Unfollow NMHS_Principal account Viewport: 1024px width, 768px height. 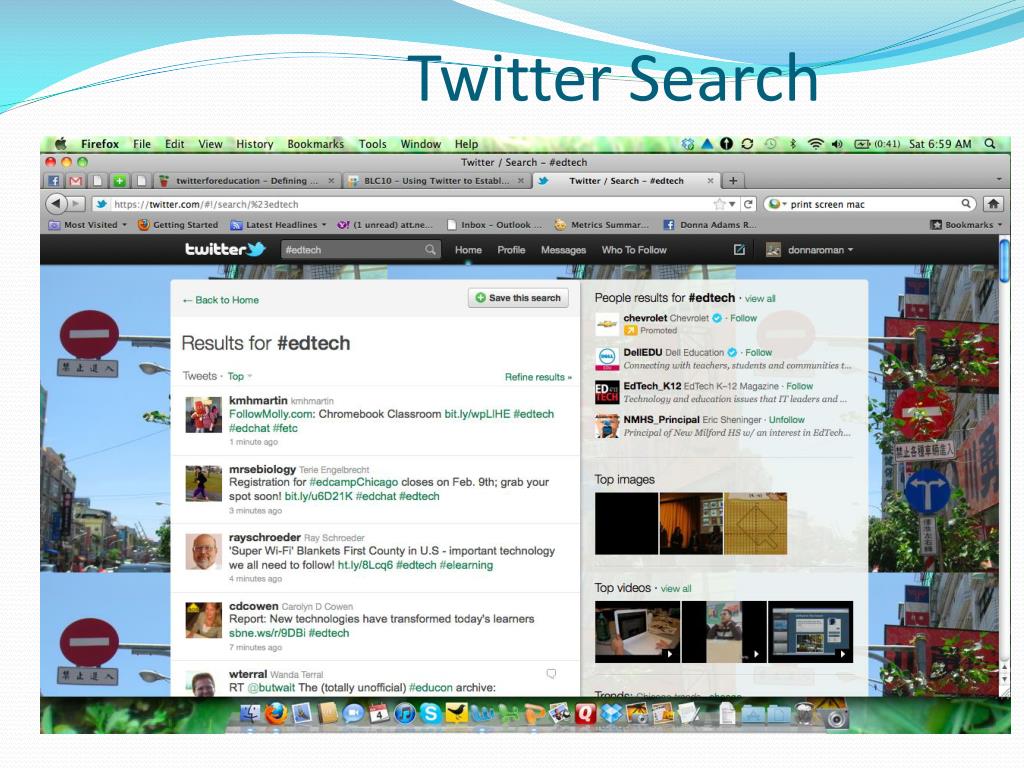pos(786,419)
